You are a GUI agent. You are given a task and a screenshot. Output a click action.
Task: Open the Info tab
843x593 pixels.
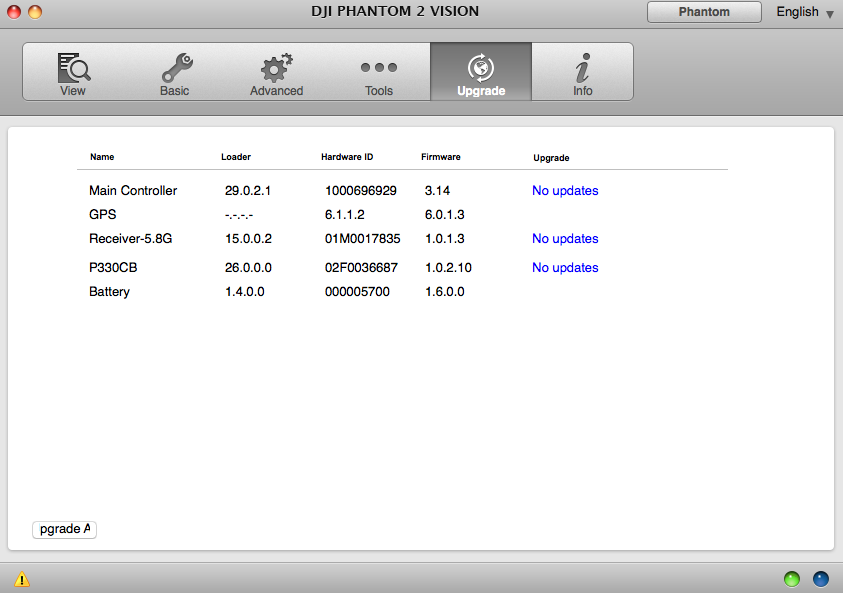pyautogui.click(x=582, y=72)
